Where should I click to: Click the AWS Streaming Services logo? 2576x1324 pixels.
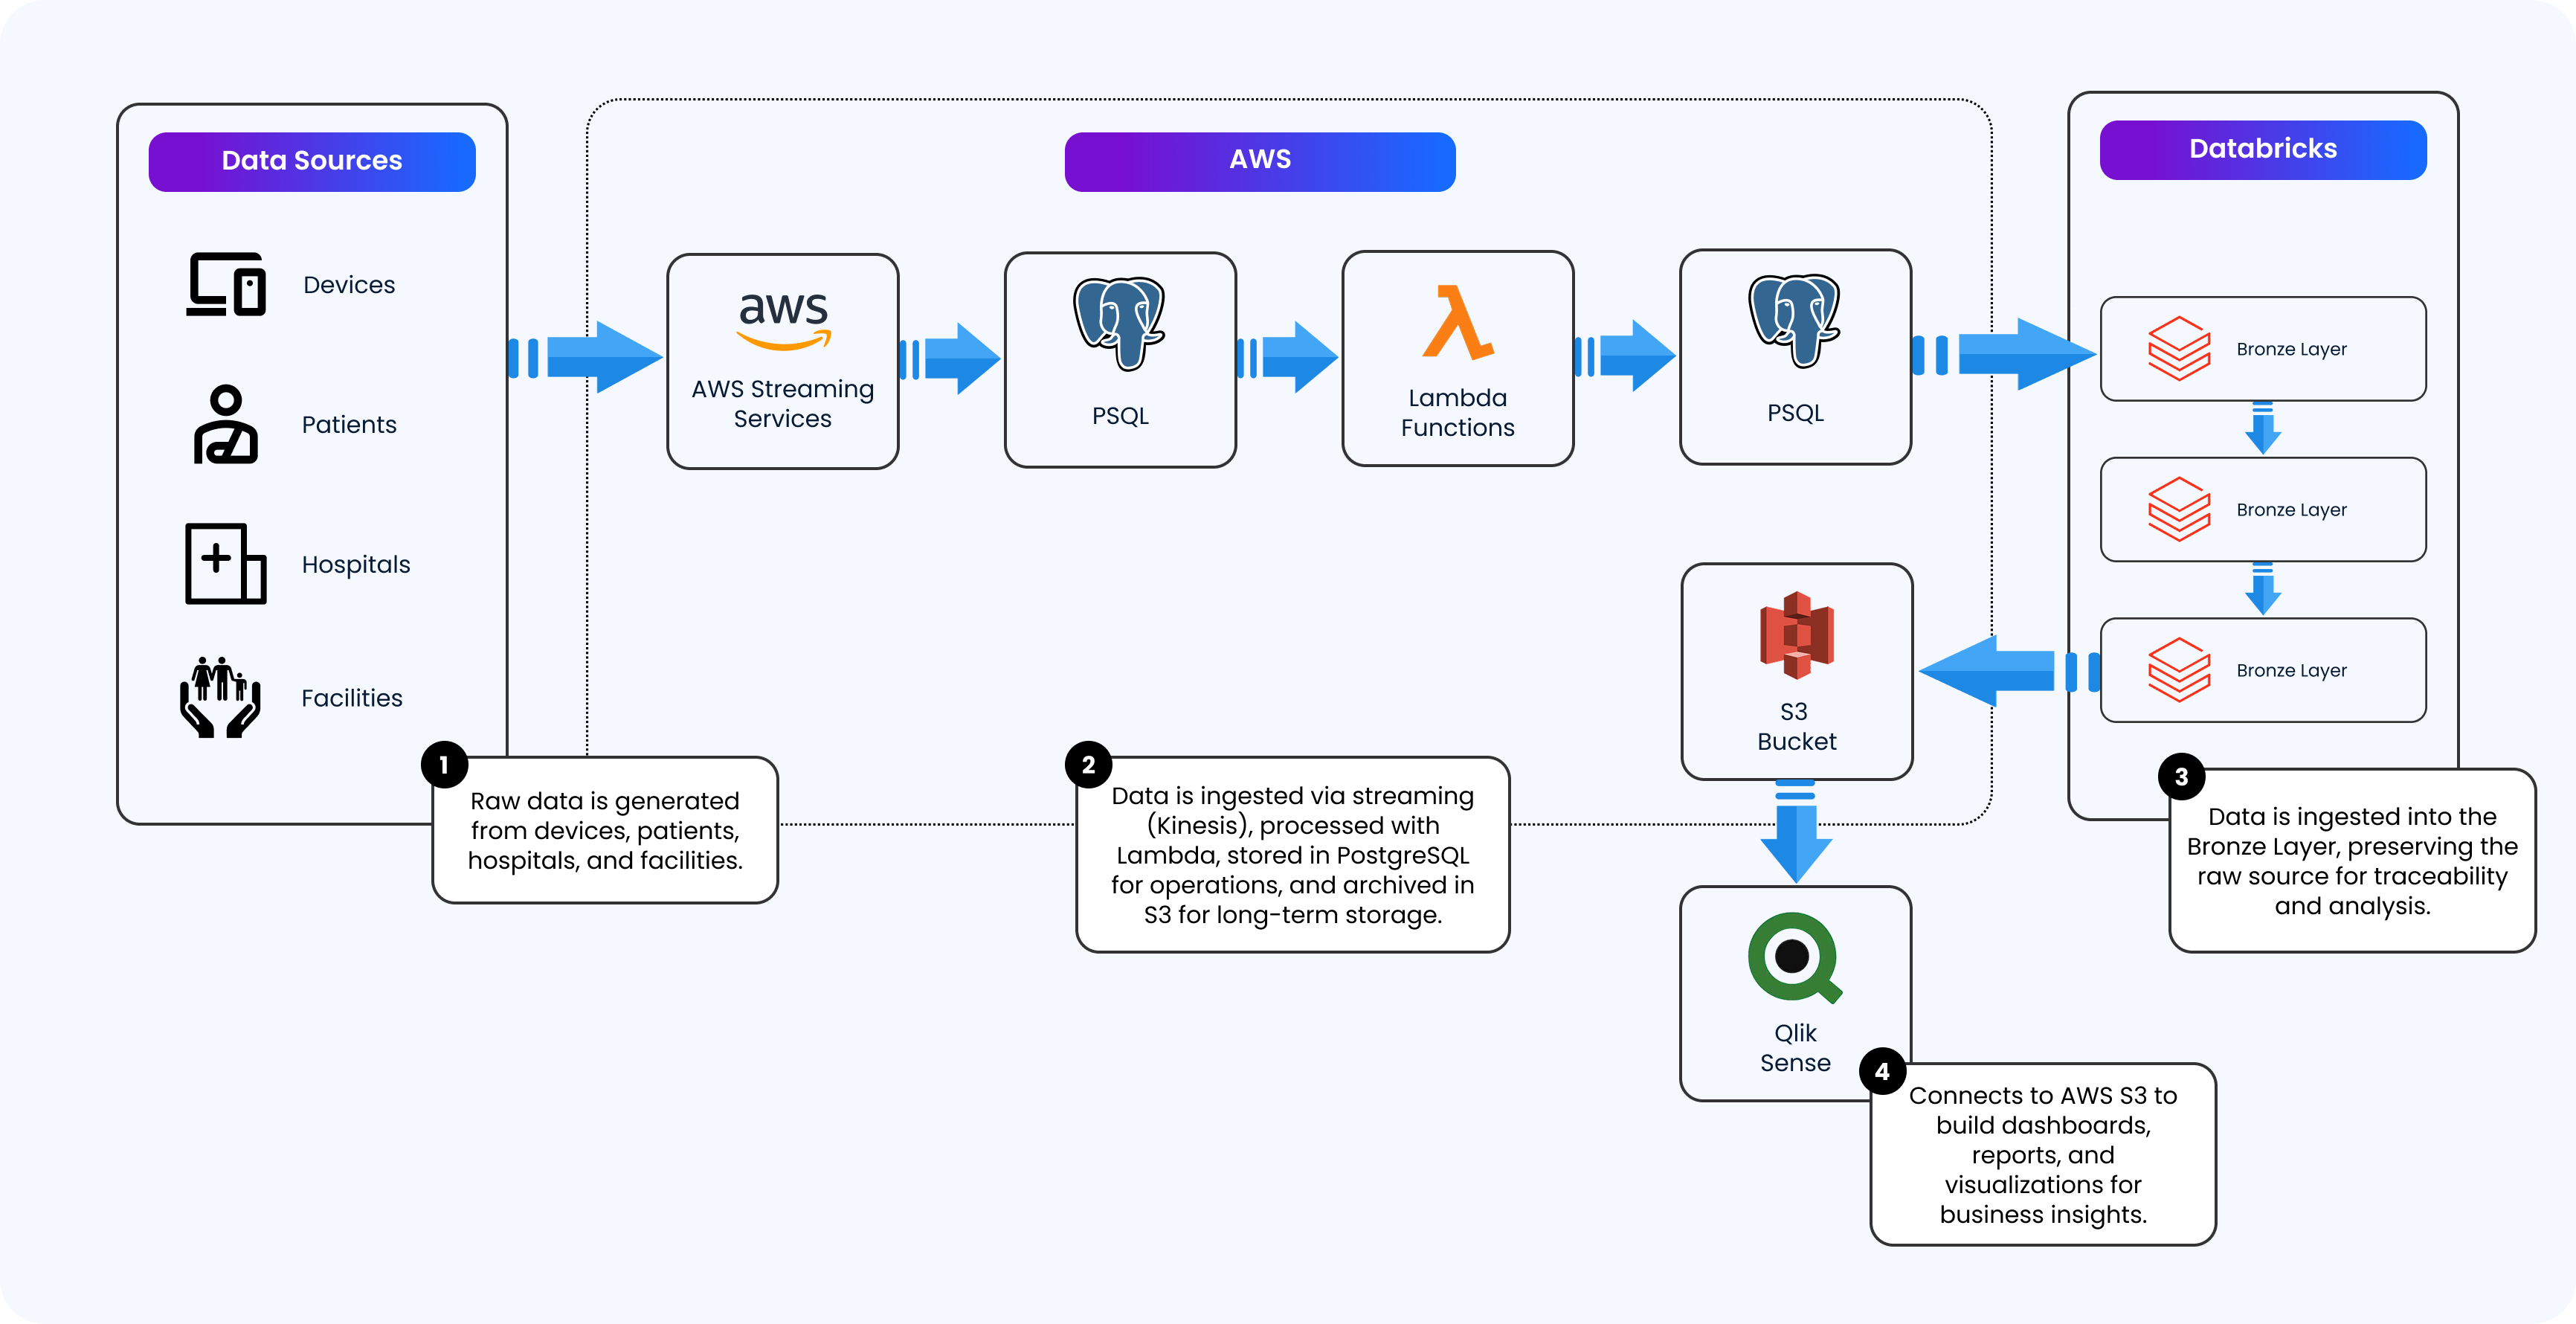(784, 320)
